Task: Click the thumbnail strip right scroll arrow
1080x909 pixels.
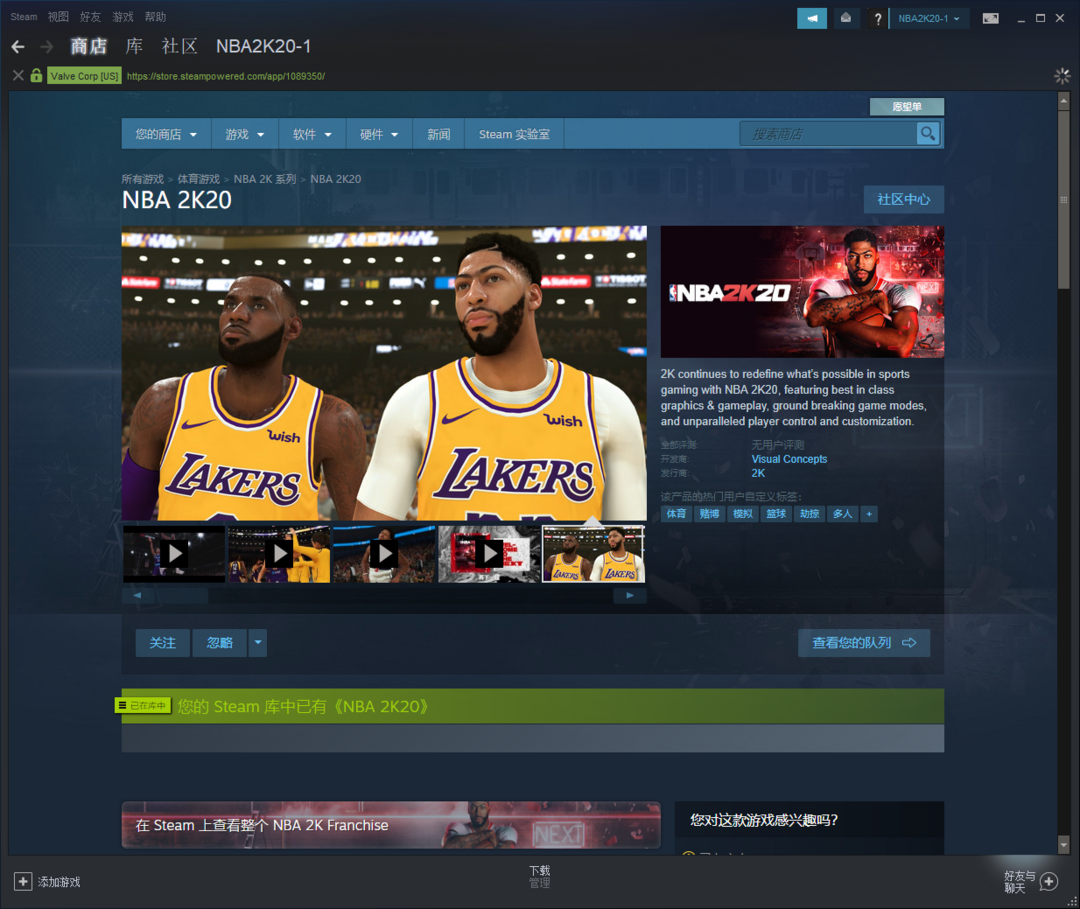Action: pyautogui.click(x=629, y=595)
